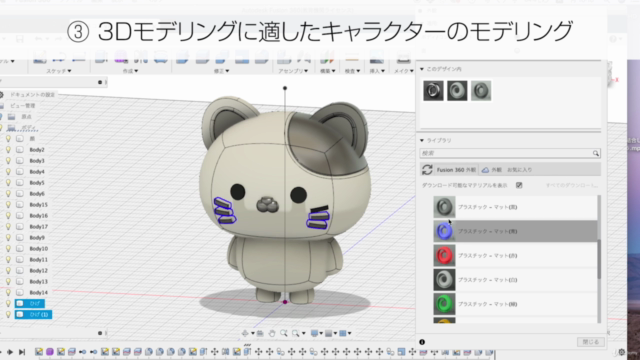Play the design timeline
This screenshot has height=360, width=640.
[10, 352]
